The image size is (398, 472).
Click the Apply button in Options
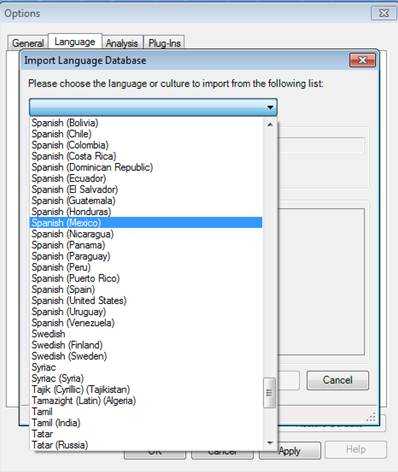290,451
